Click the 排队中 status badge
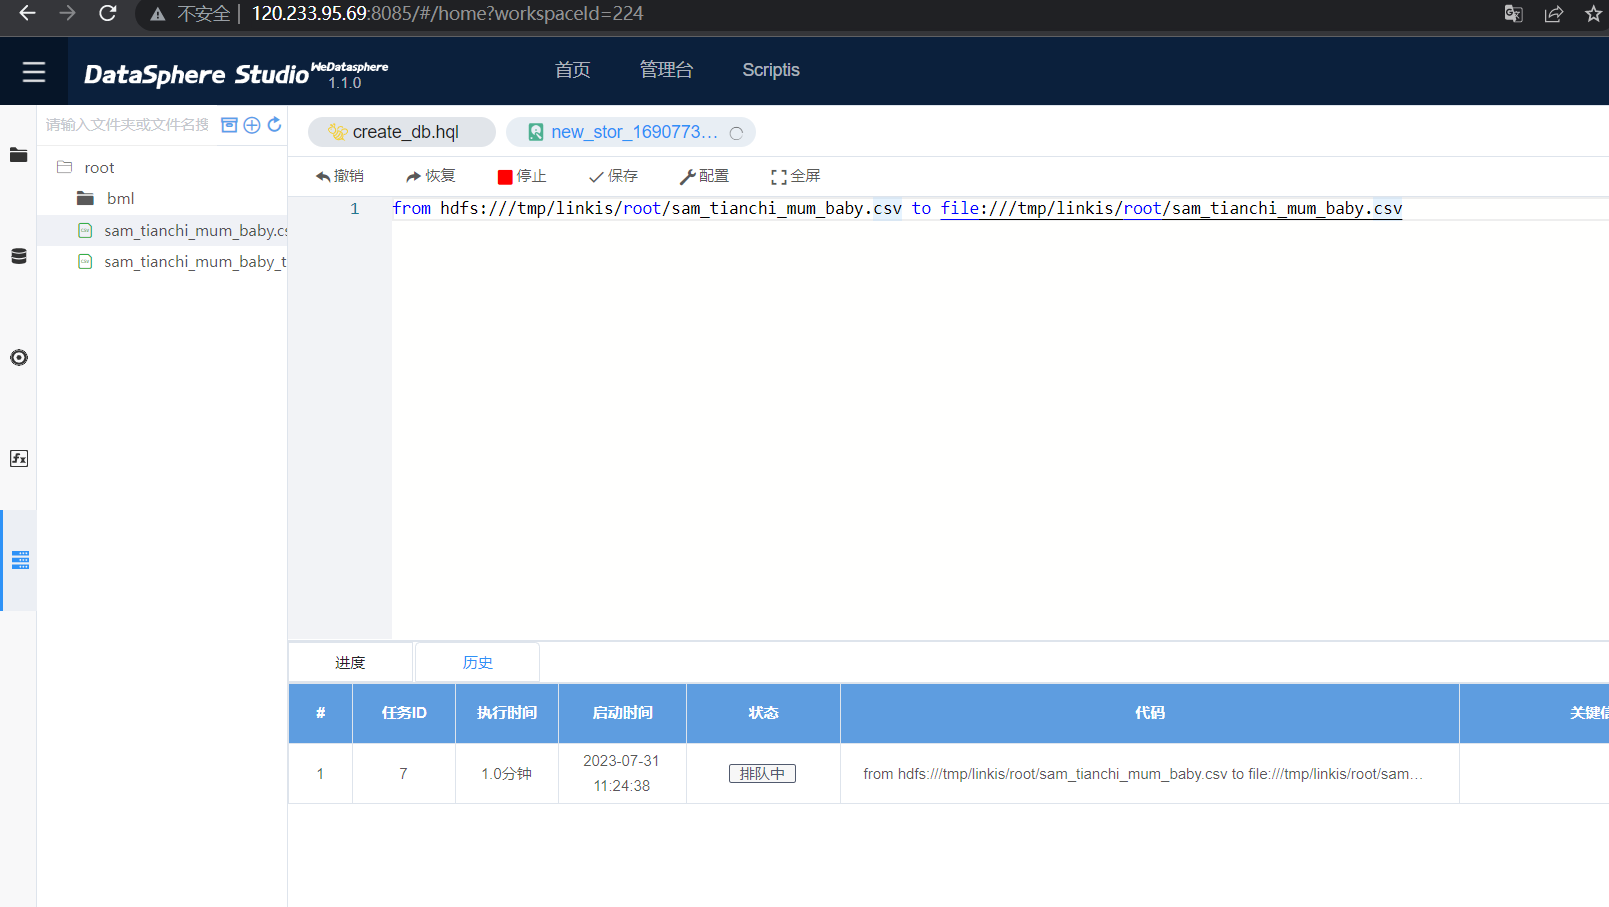 coord(762,773)
